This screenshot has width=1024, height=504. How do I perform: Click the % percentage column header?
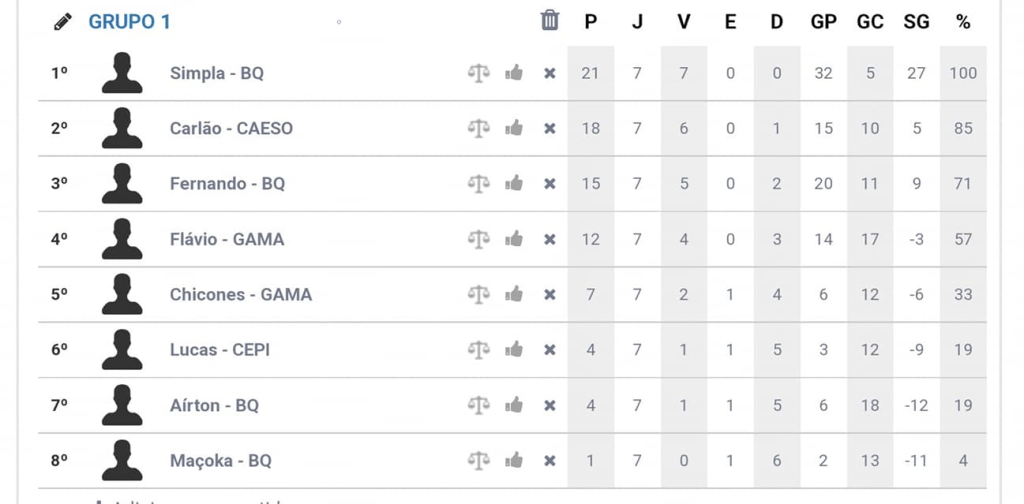(962, 22)
